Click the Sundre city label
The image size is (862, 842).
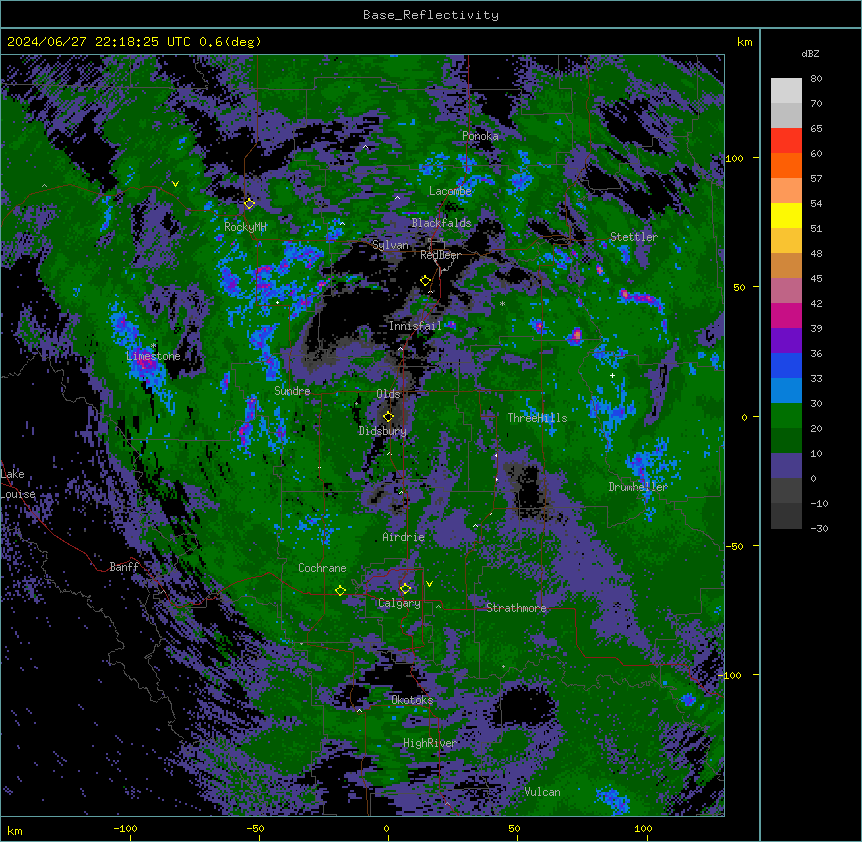pos(292,391)
